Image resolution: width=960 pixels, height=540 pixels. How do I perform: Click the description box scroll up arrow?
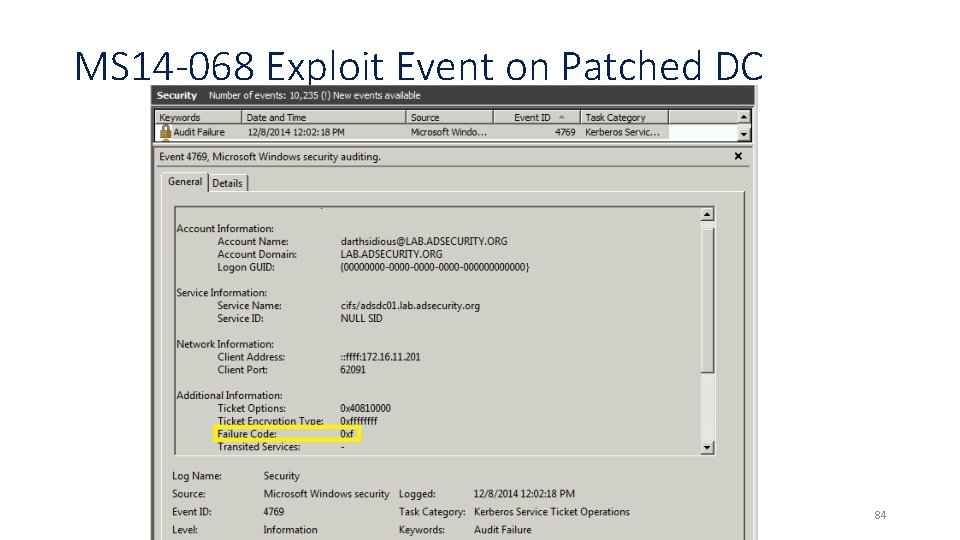pos(707,214)
